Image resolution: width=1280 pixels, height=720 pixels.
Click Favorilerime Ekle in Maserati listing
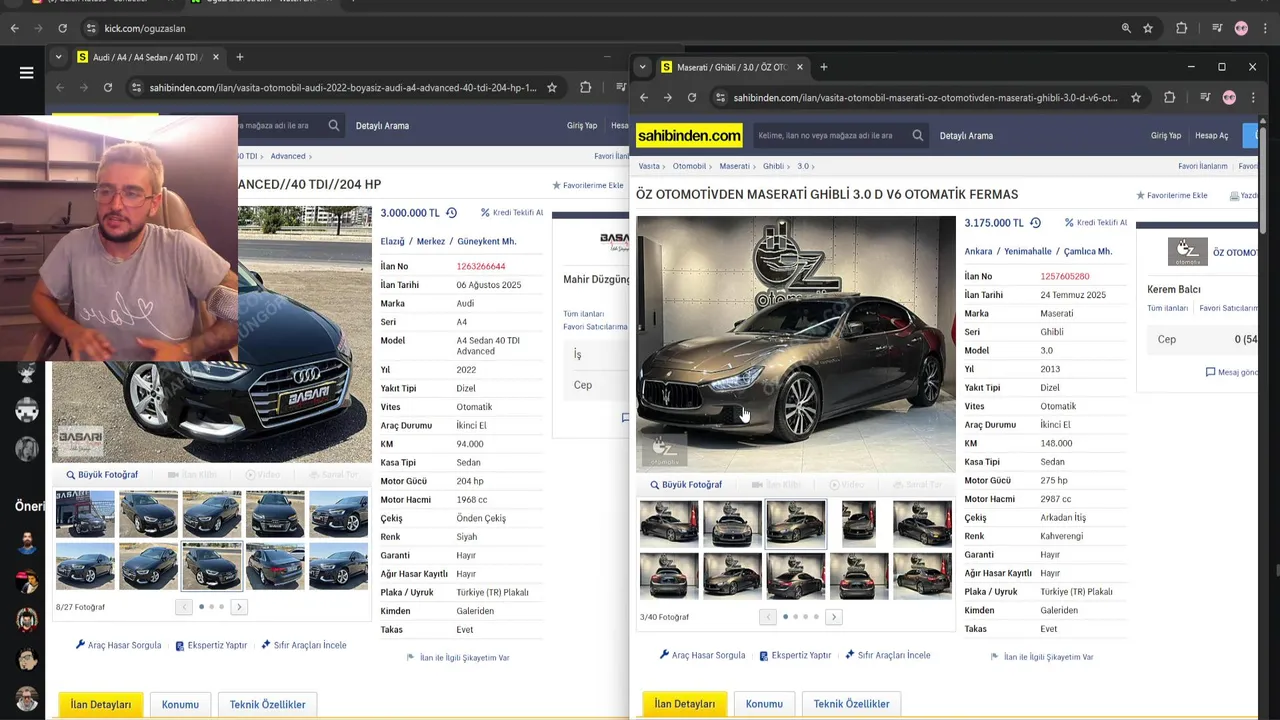point(1171,195)
